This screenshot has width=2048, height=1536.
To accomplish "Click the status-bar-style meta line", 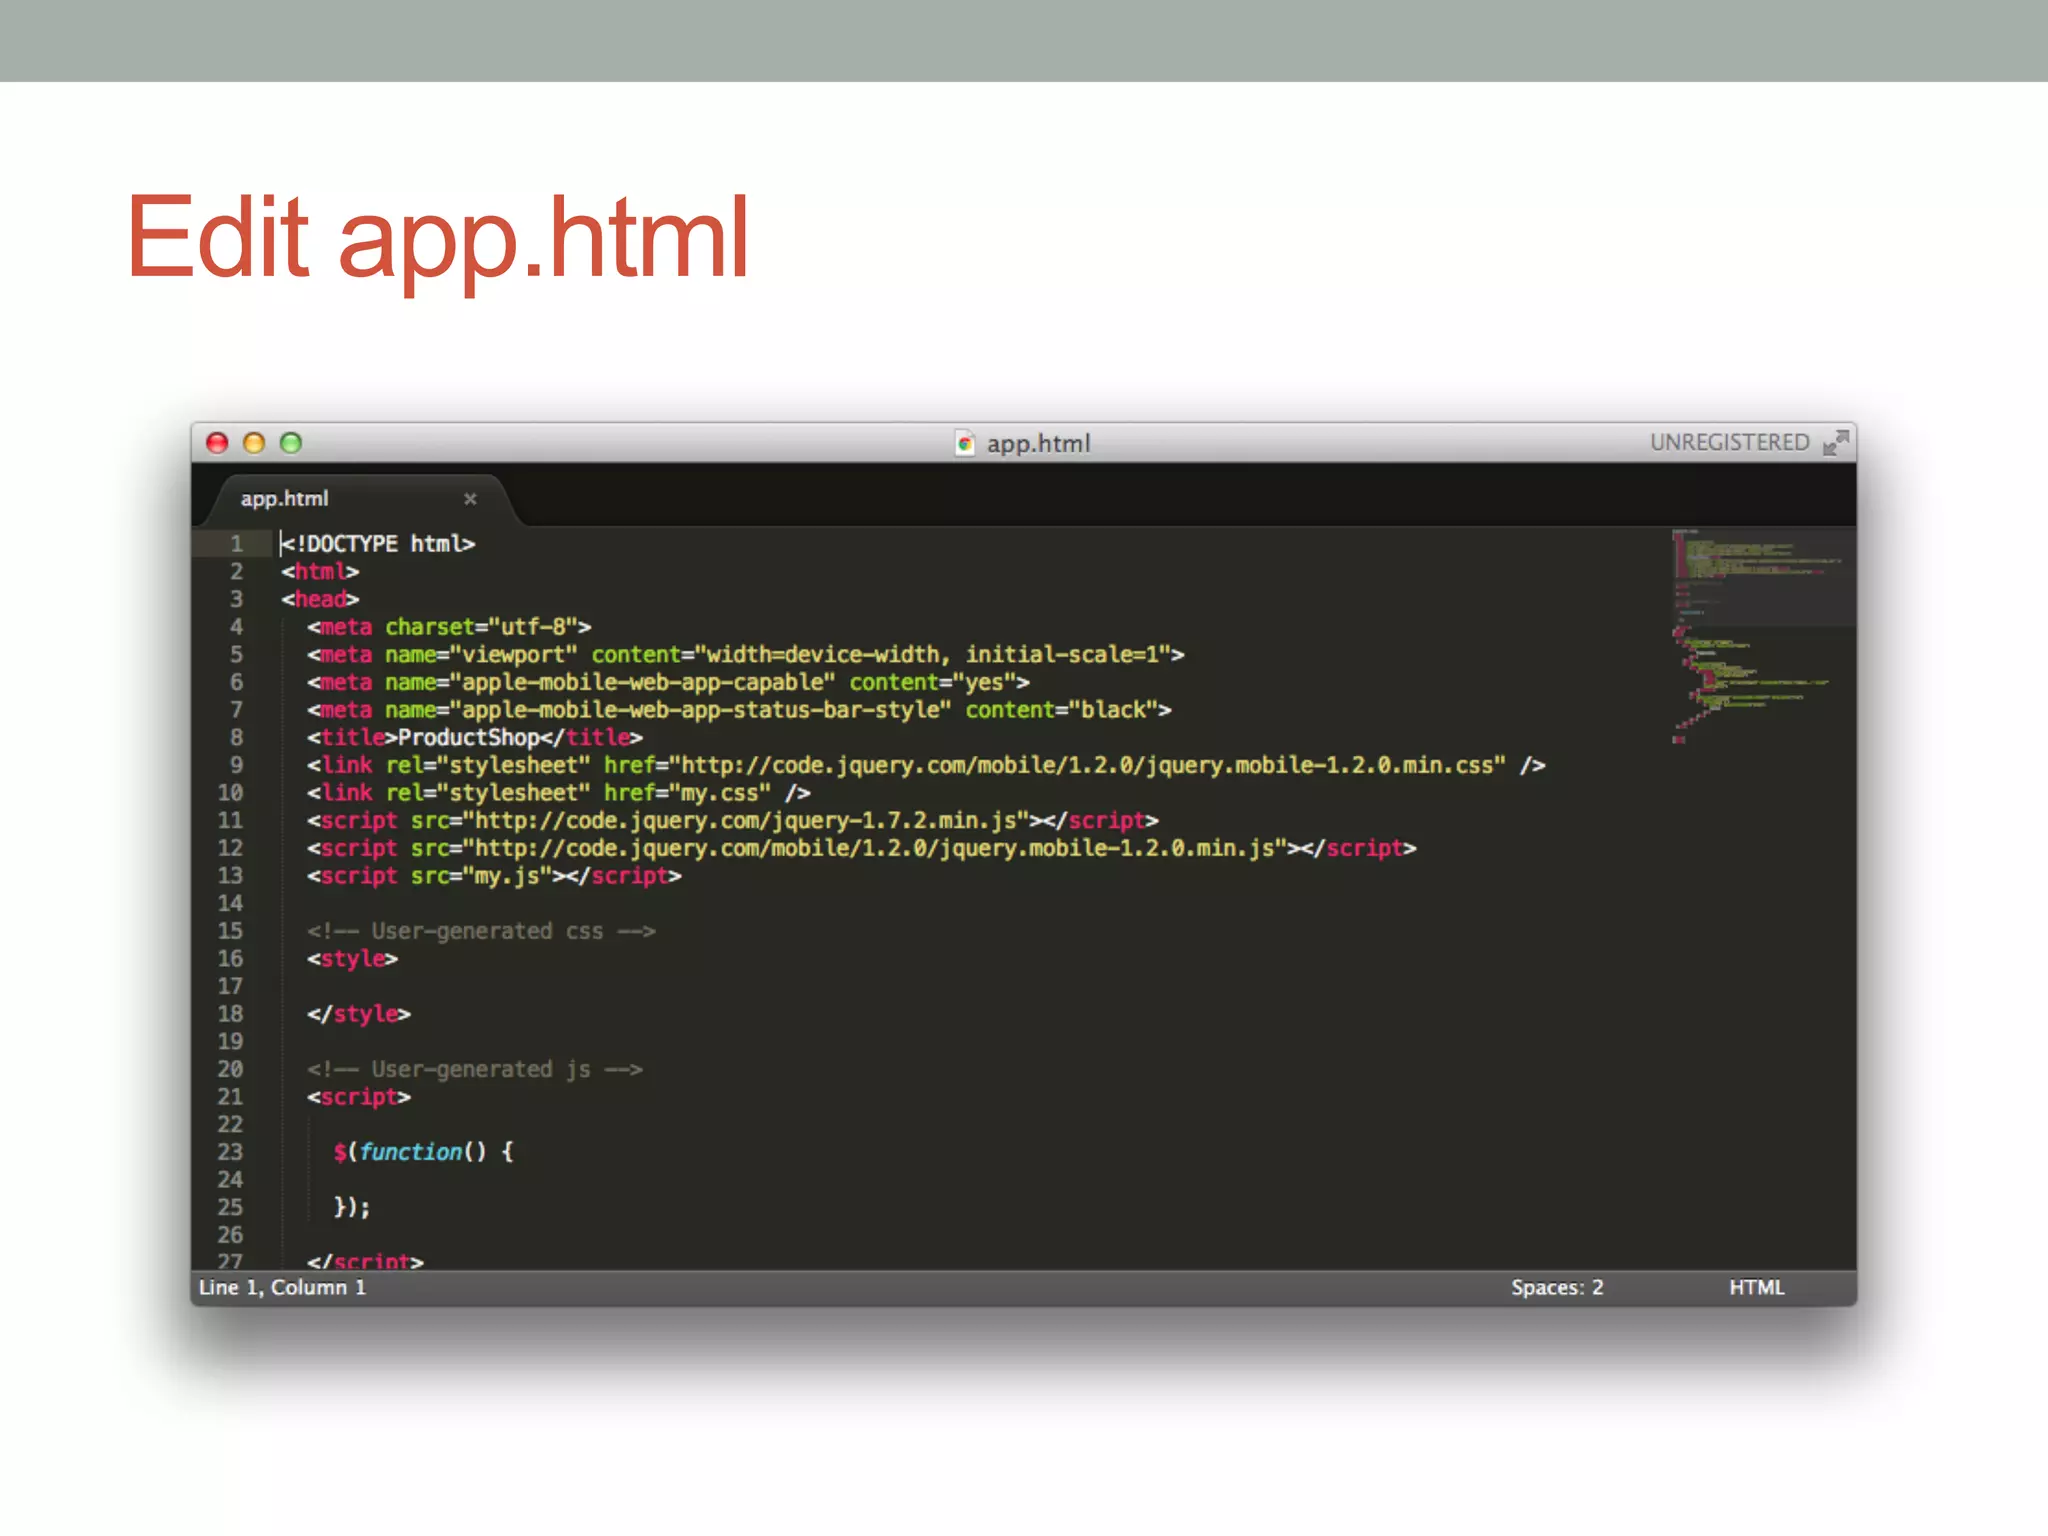I will tap(739, 710).
